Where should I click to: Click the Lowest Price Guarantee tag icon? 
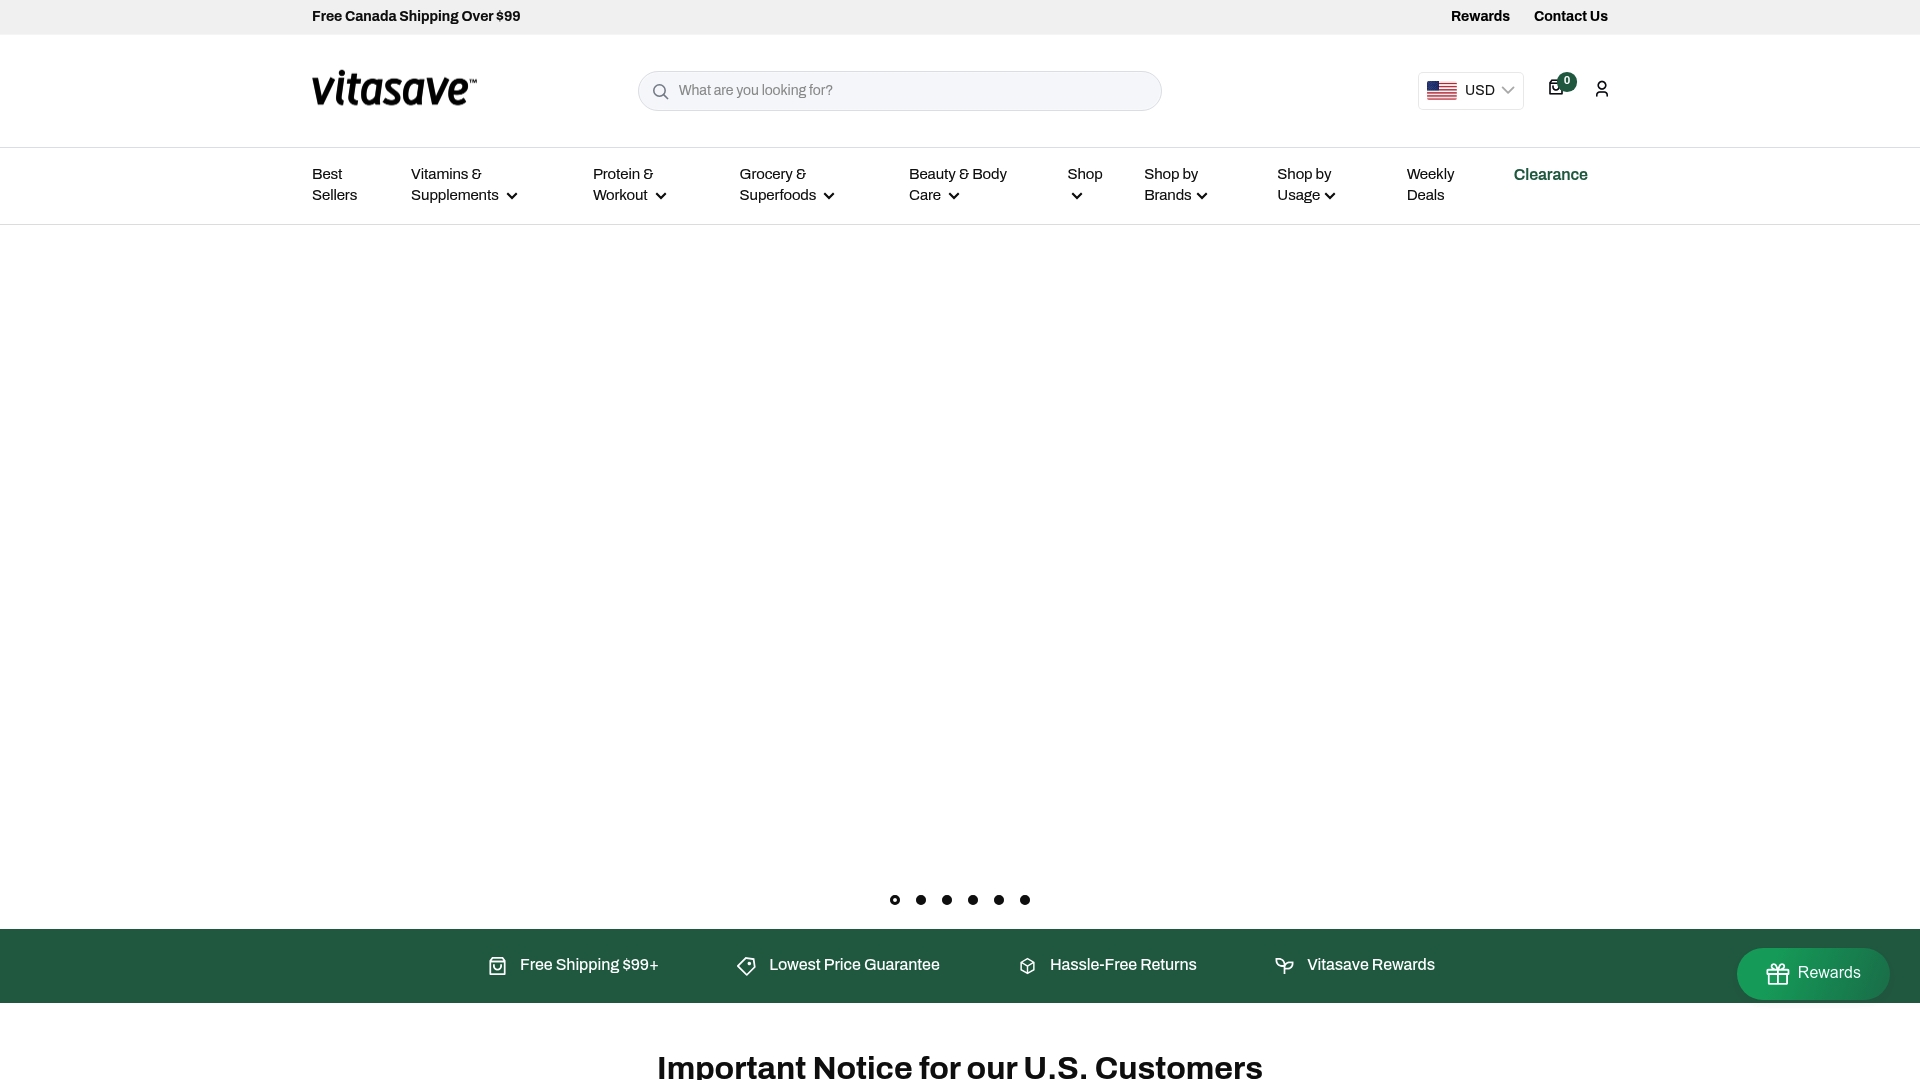(746, 965)
